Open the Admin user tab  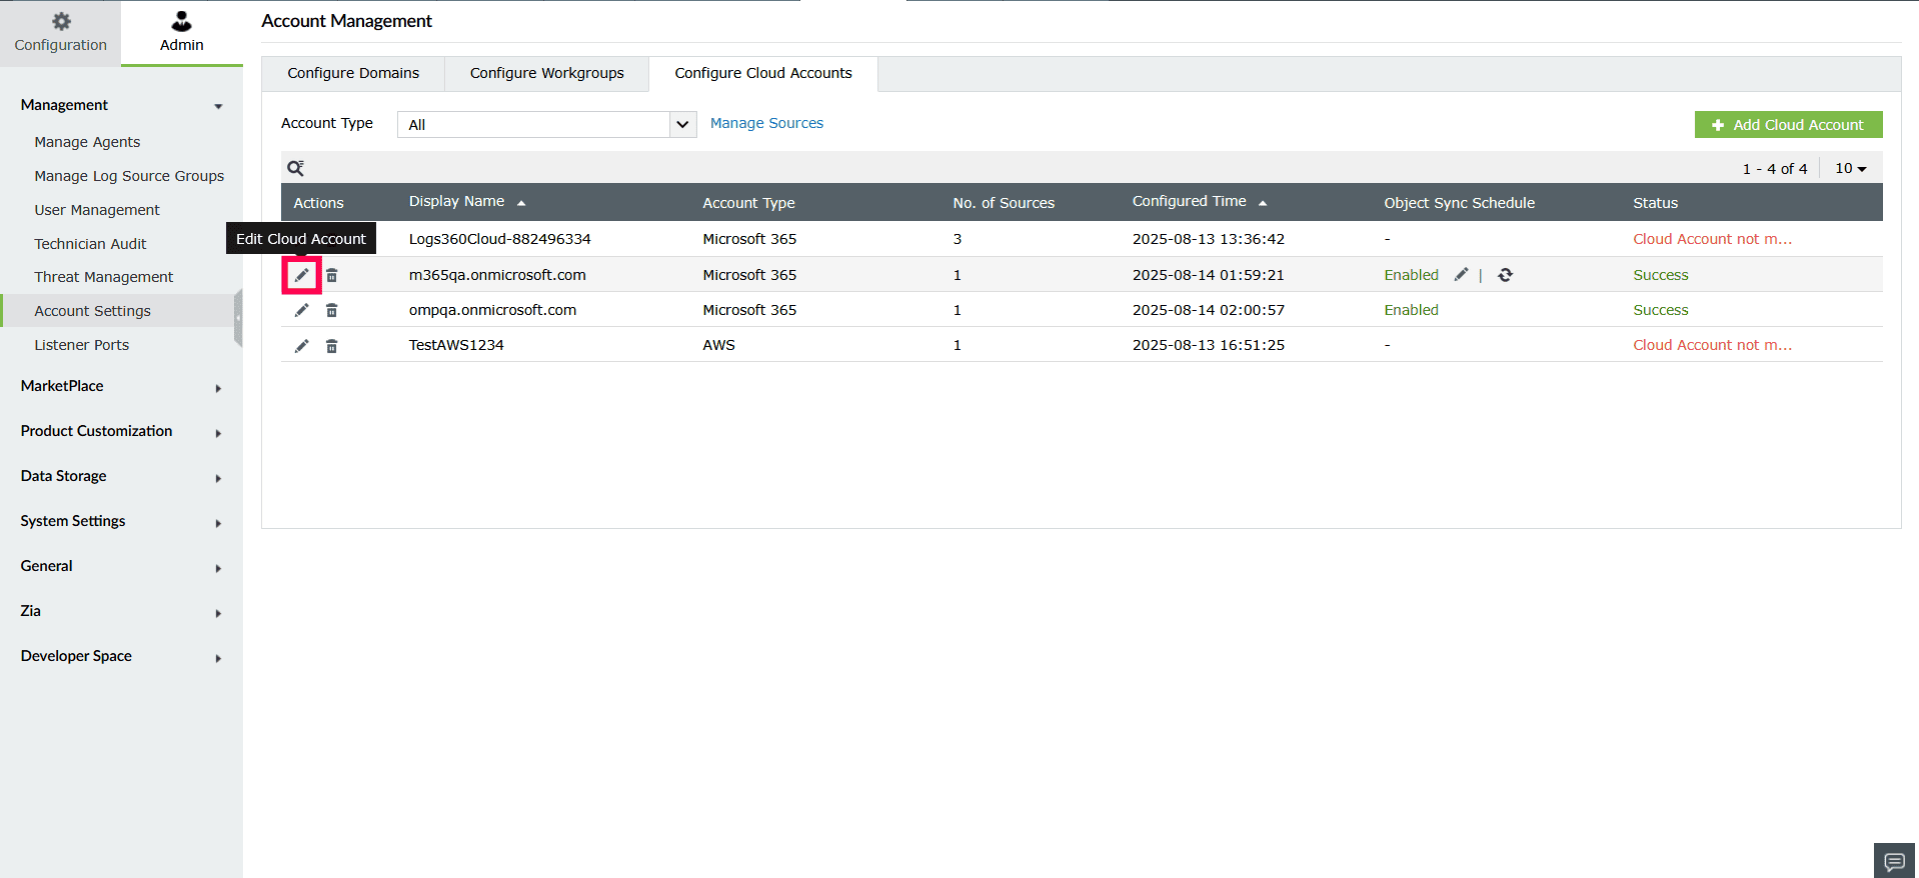[x=181, y=32]
